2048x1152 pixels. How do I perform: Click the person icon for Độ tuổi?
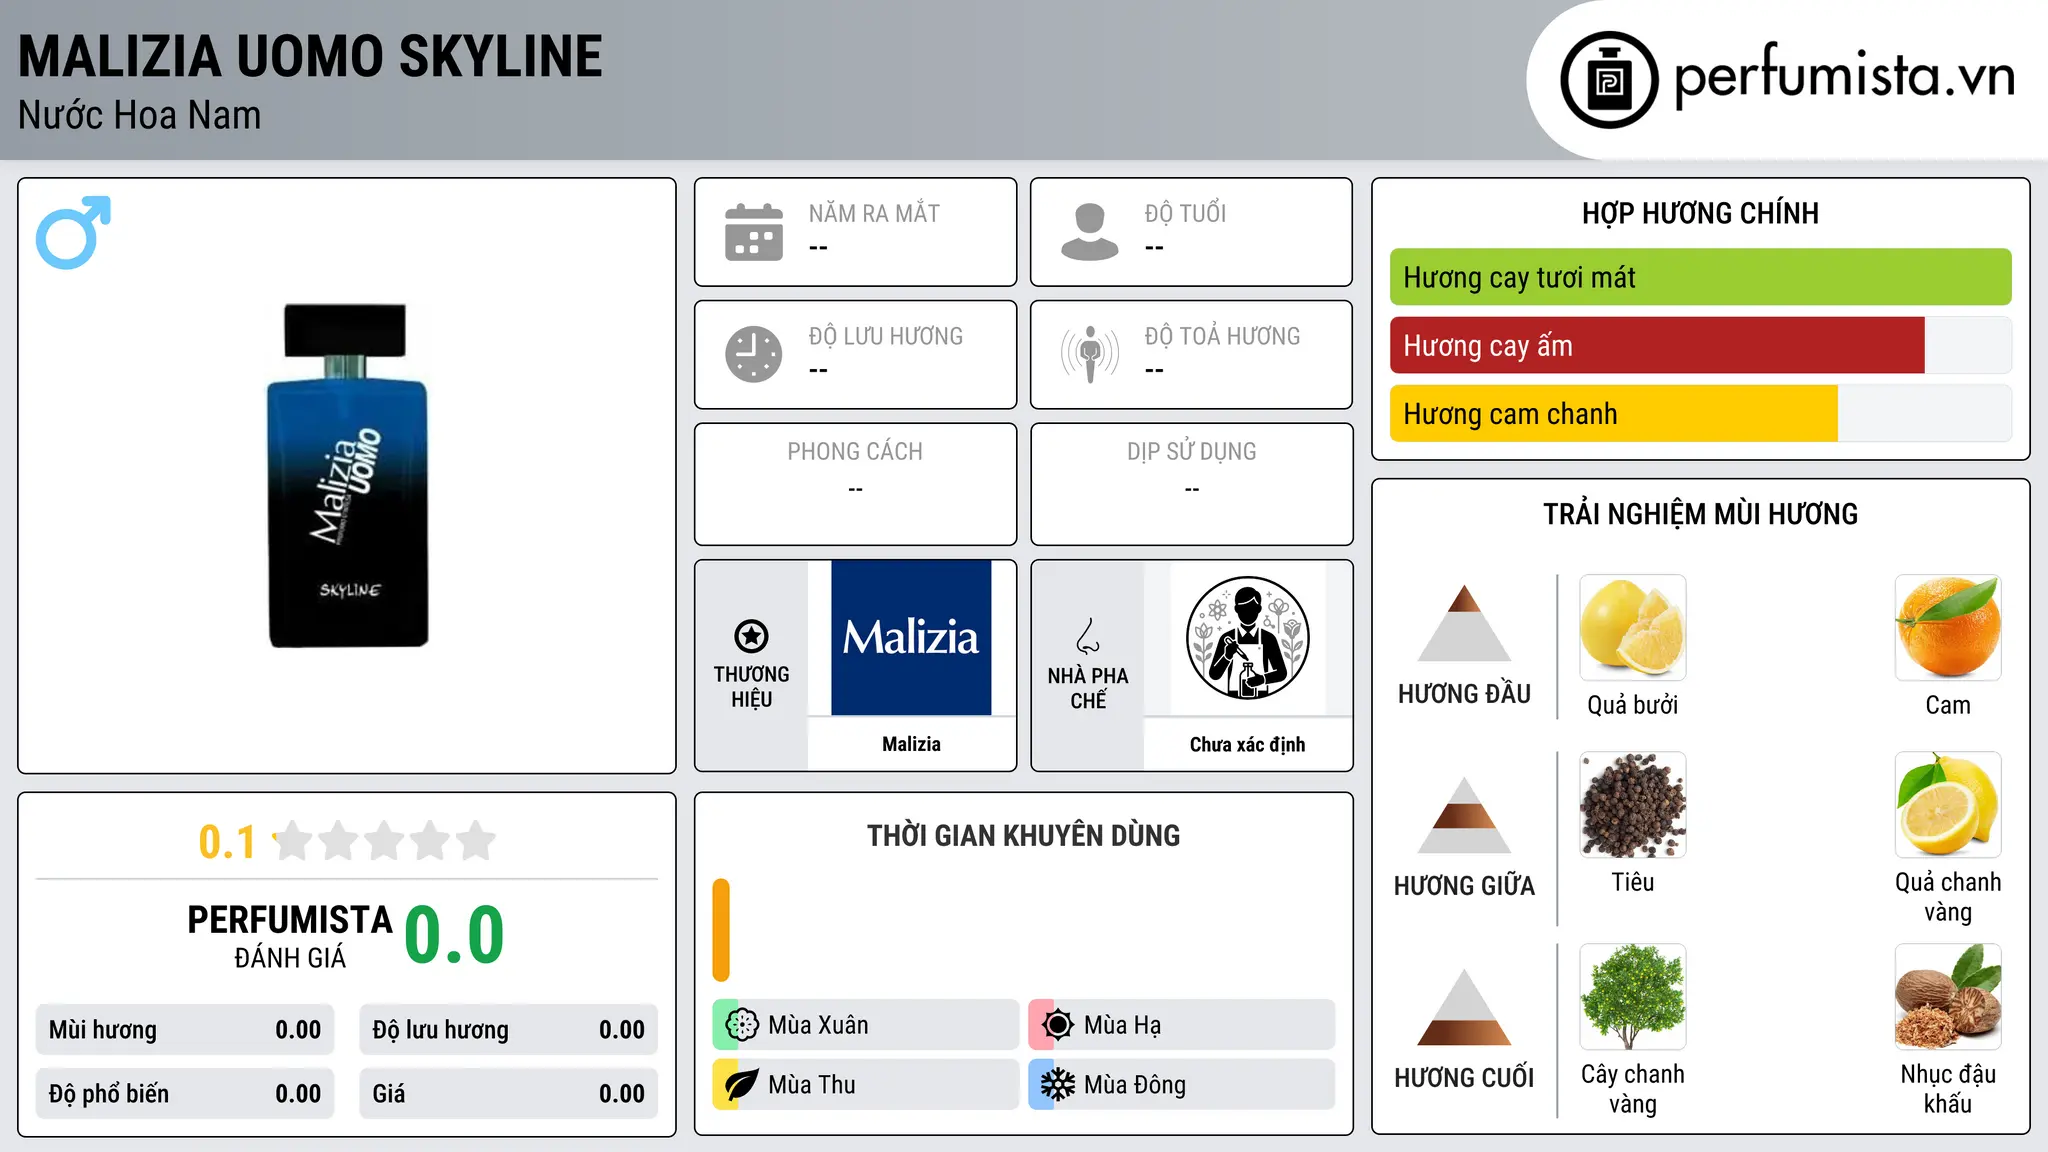pyautogui.click(x=1089, y=232)
